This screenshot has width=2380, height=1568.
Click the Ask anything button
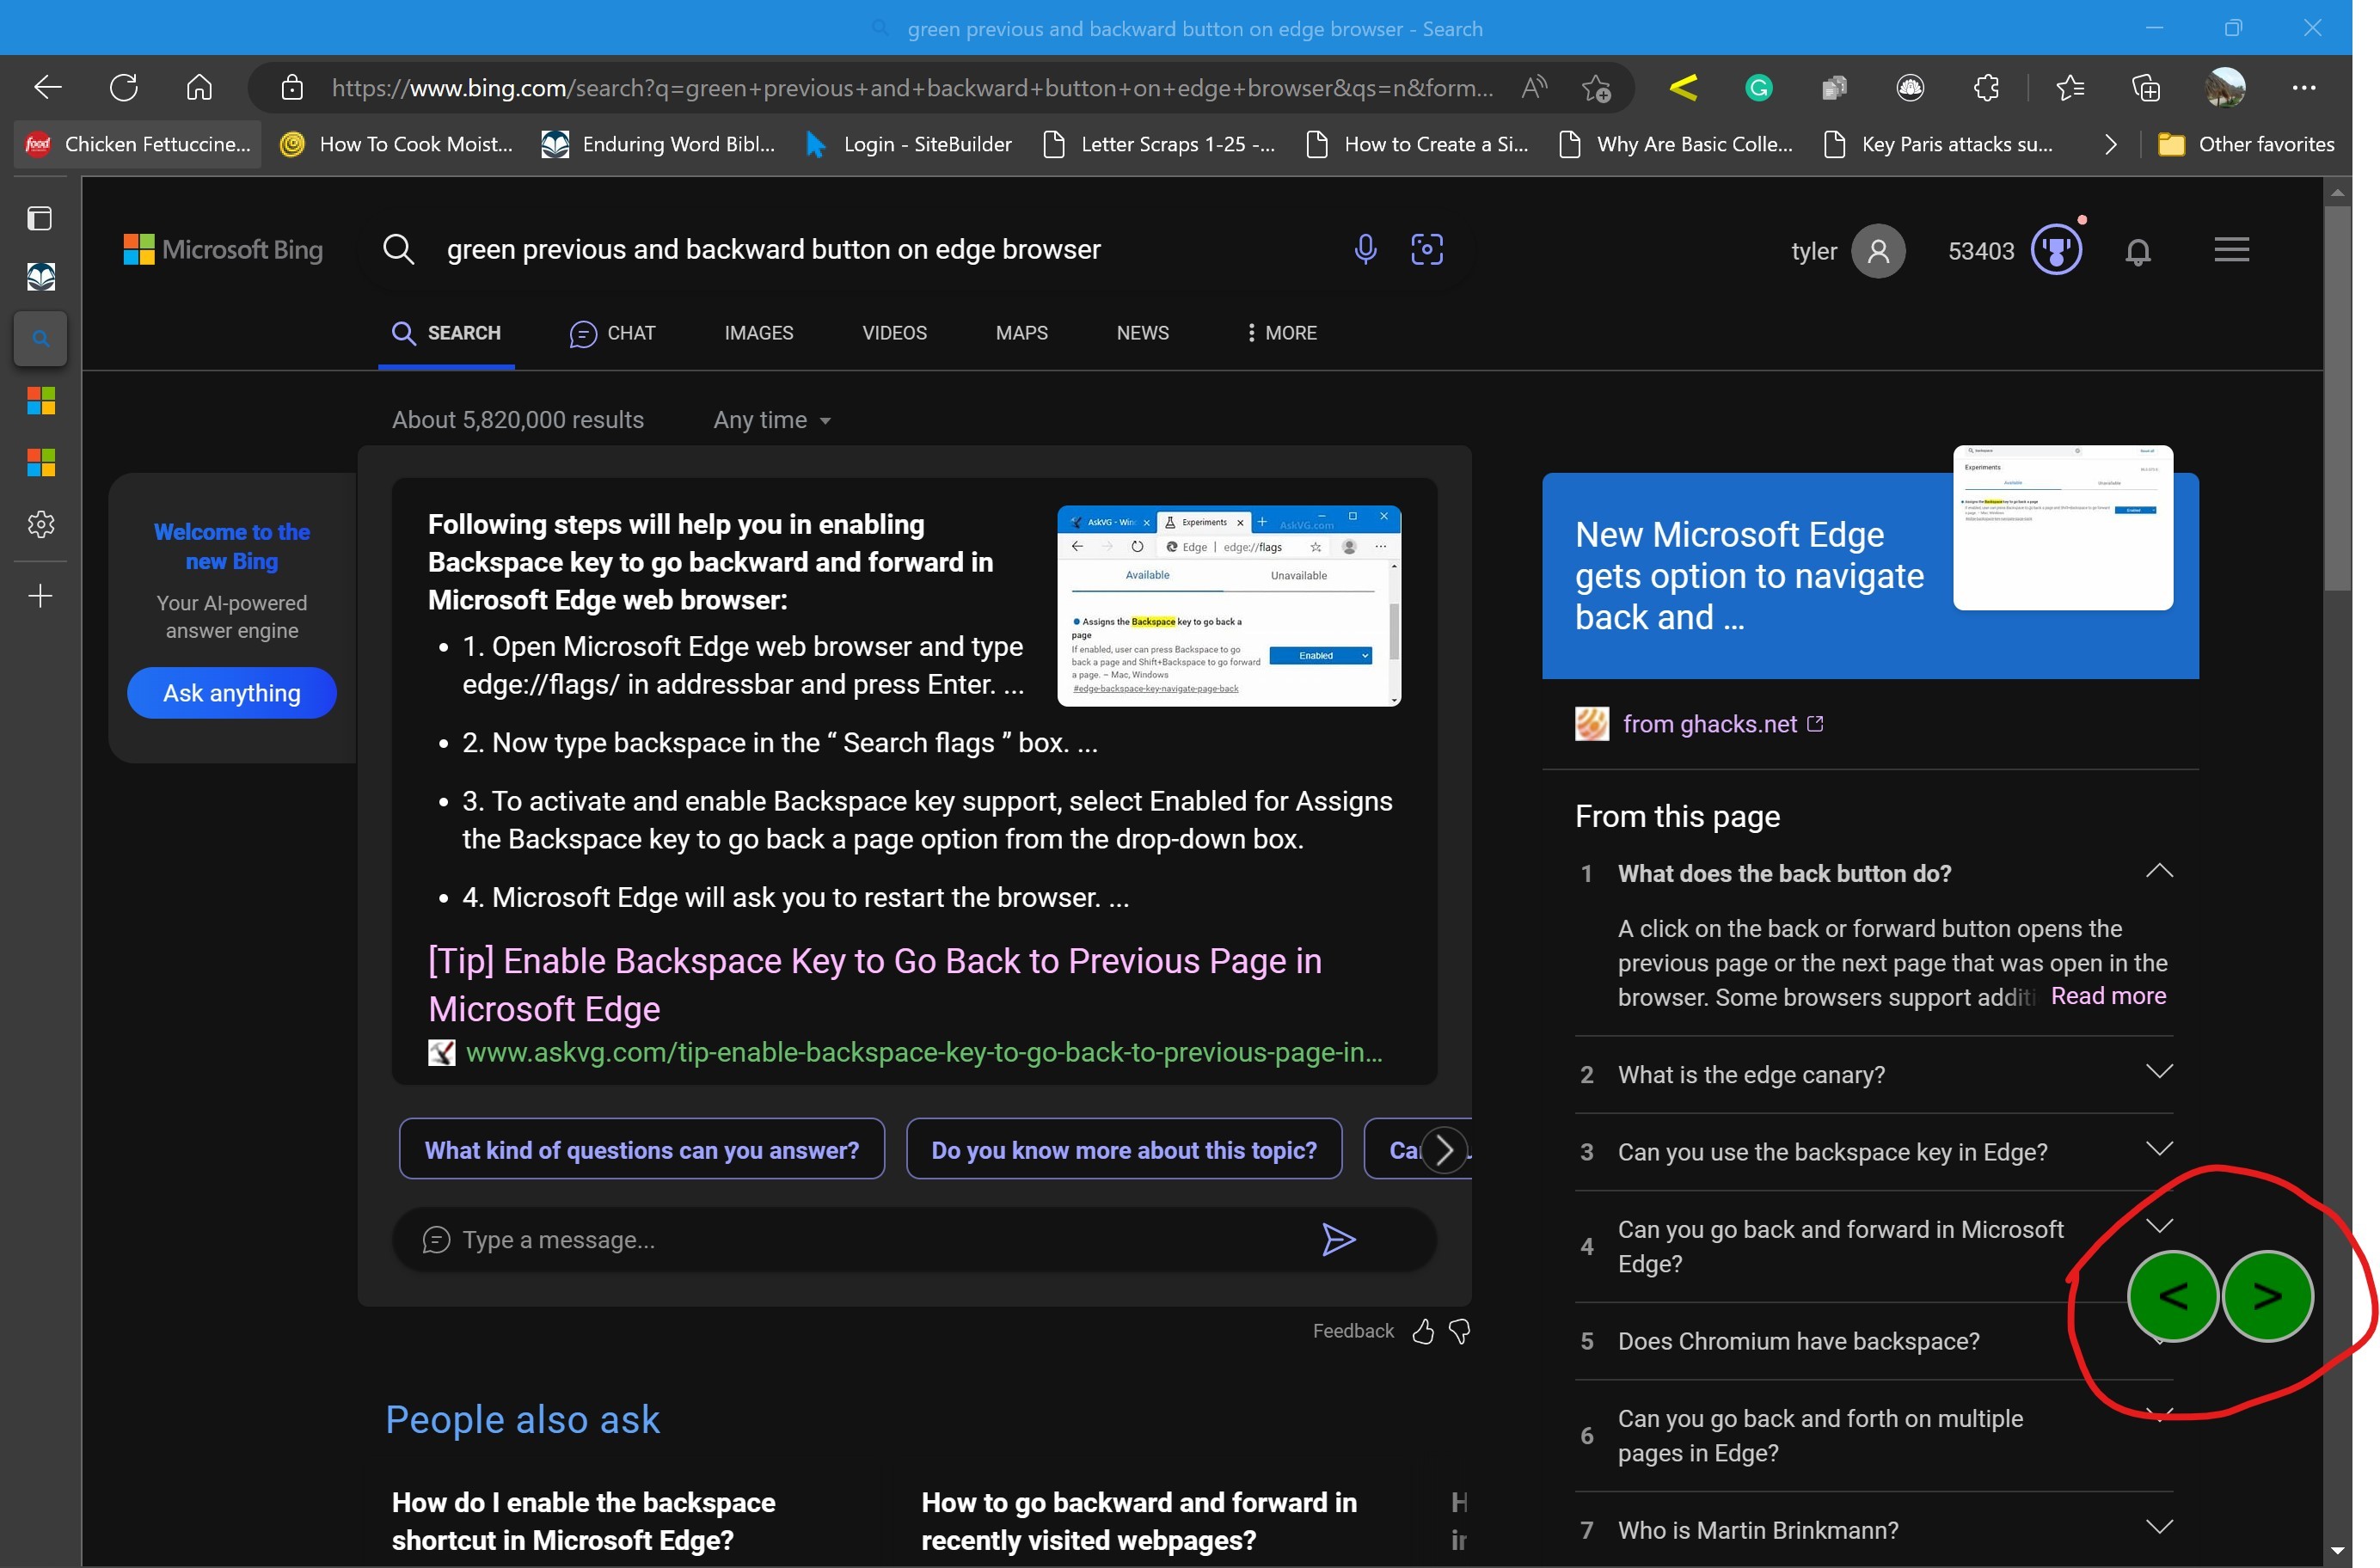[x=232, y=693]
